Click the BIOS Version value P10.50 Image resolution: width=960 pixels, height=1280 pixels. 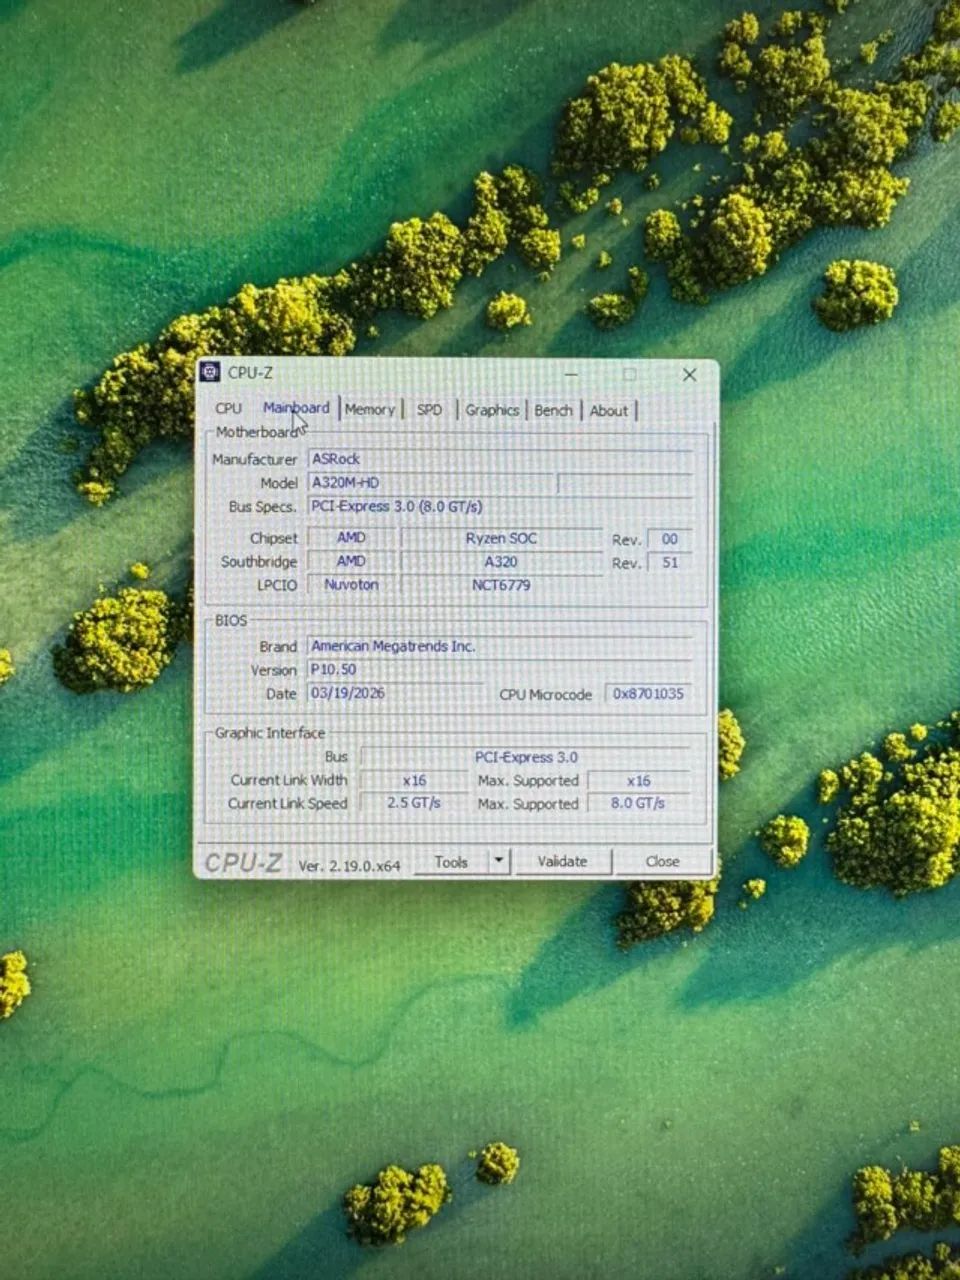(500, 670)
